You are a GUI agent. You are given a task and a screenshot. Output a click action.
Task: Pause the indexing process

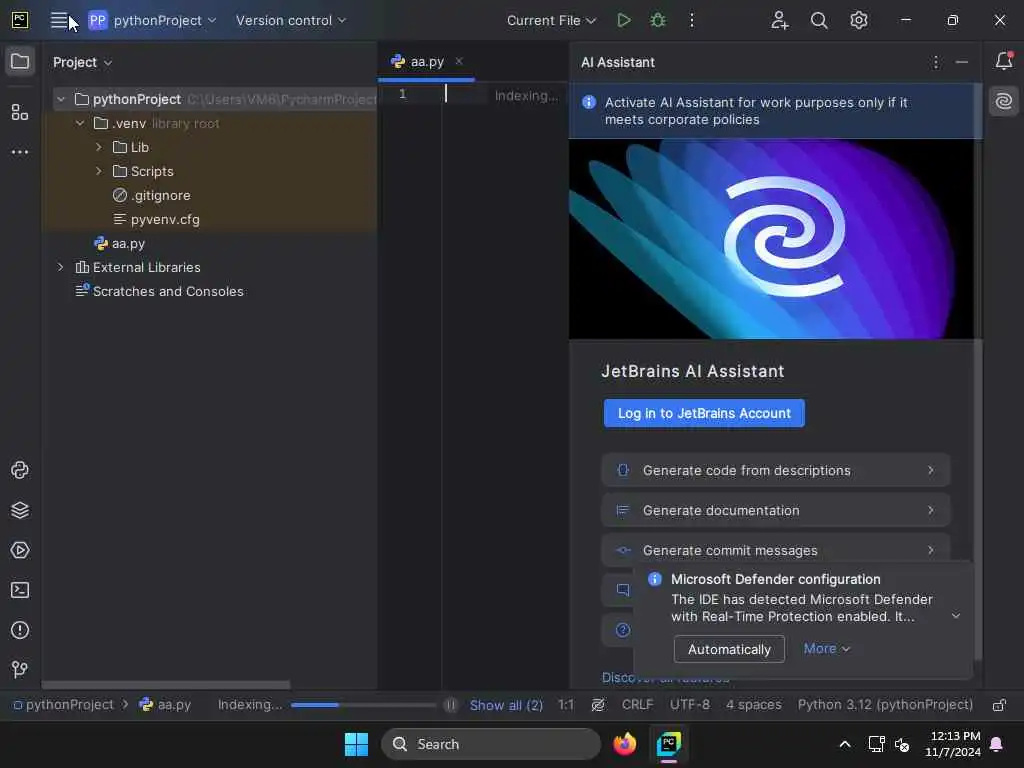[x=450, y=705]
